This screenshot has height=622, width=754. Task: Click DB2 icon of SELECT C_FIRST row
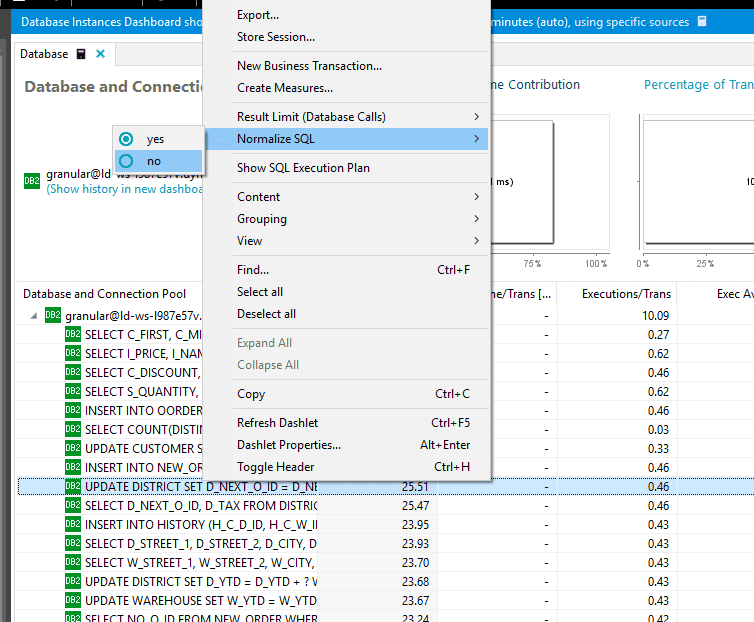(x=73, y=334)
